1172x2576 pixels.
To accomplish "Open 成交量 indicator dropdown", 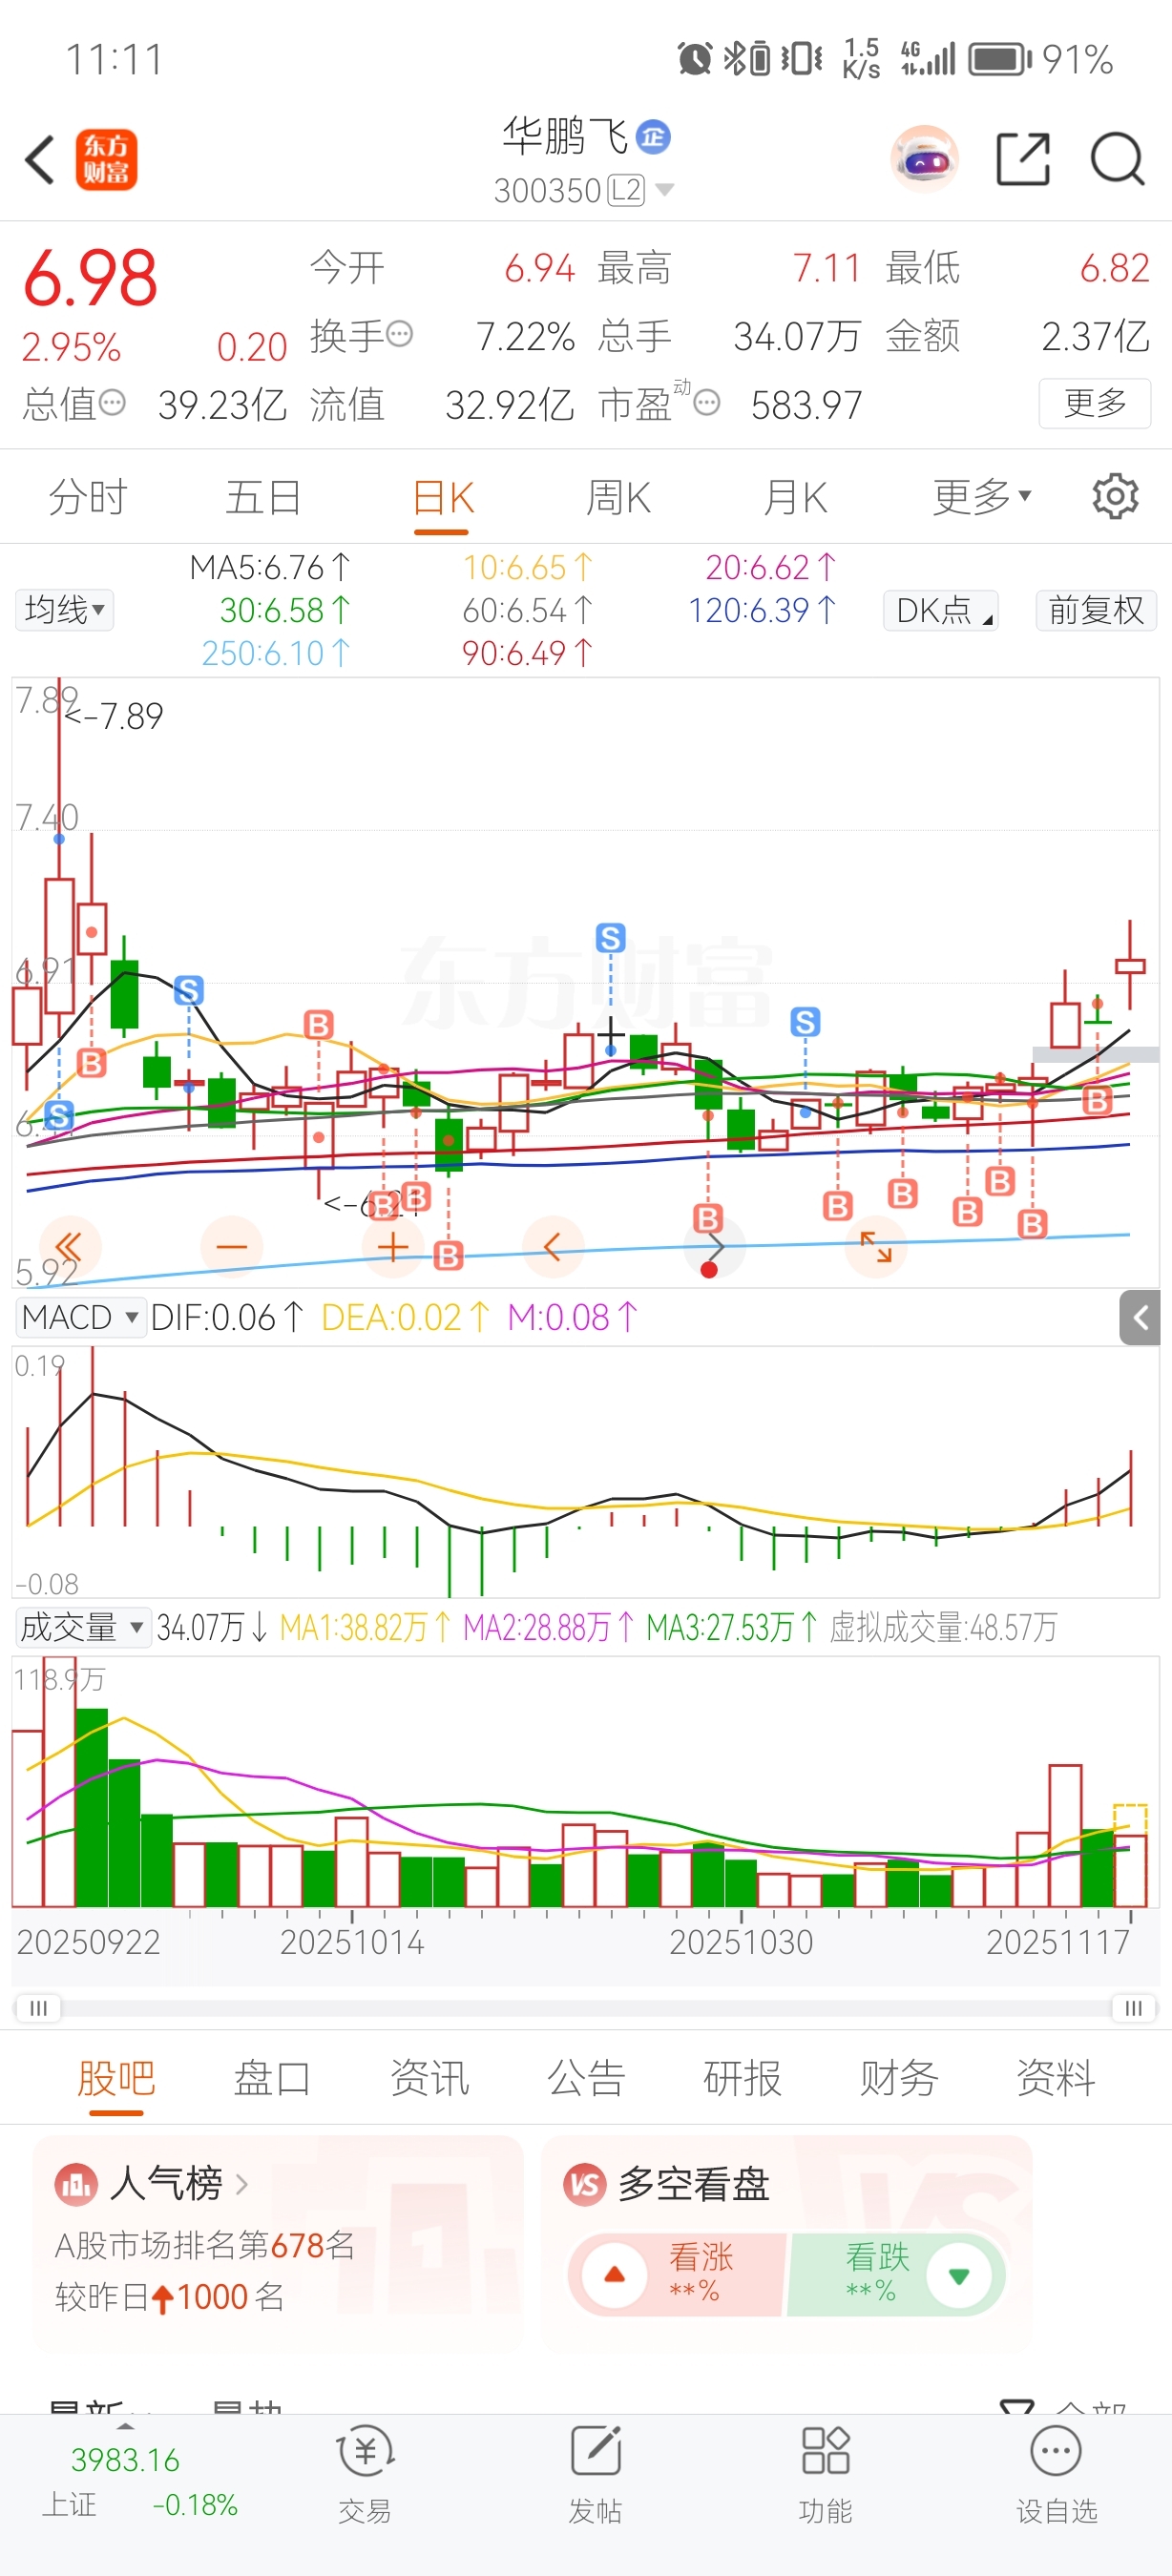I will [83, 1628].
